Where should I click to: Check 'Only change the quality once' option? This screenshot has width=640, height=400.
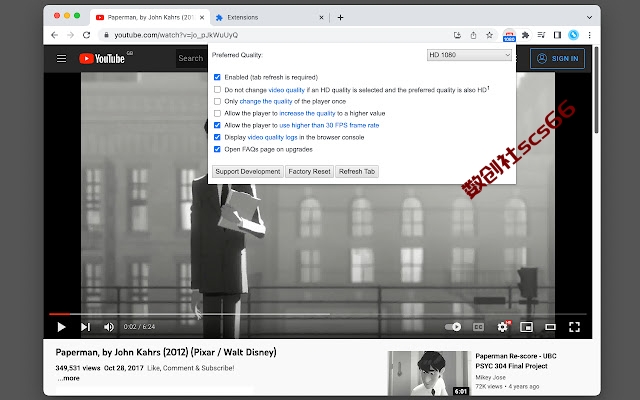point(217,101)
